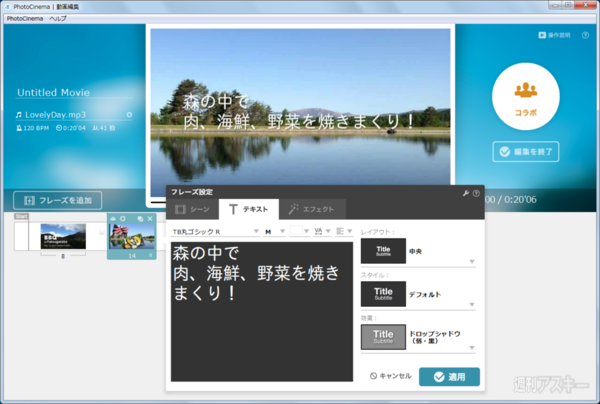Click the 編集を終了 button
600x404 pixels.
point(526,152)
